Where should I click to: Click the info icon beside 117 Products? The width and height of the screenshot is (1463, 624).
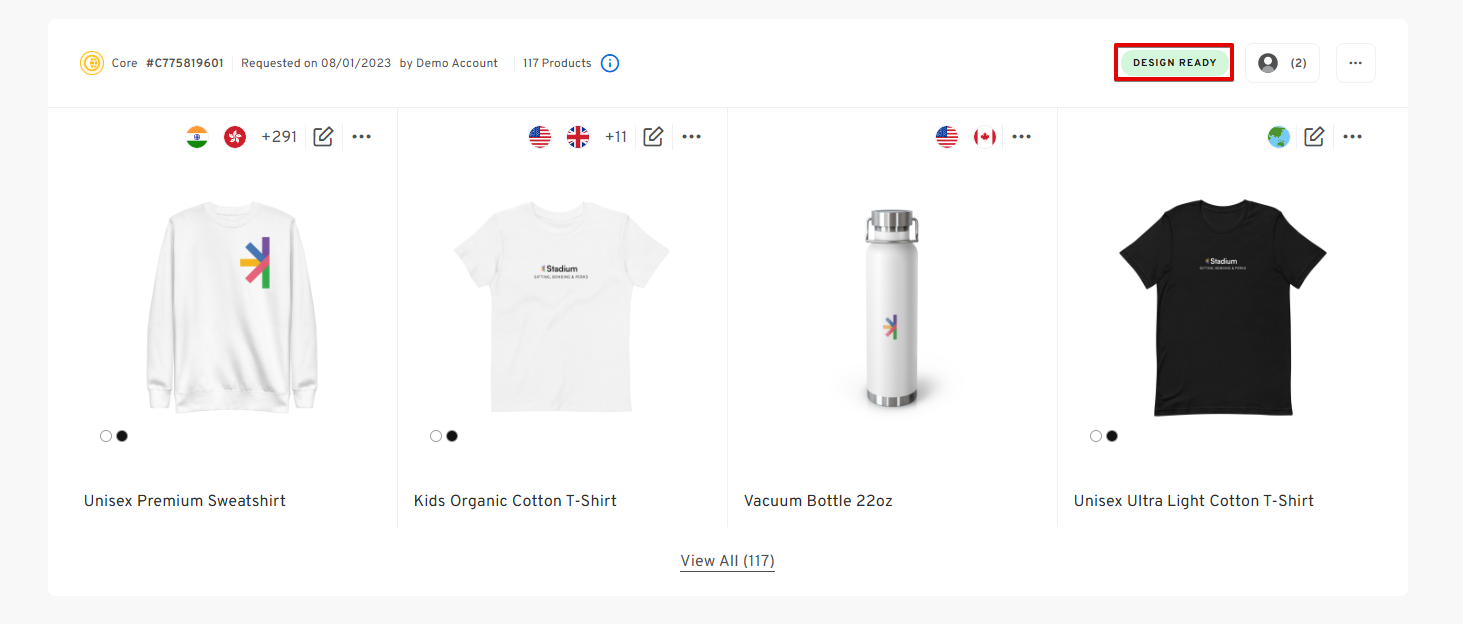[610, 63]
